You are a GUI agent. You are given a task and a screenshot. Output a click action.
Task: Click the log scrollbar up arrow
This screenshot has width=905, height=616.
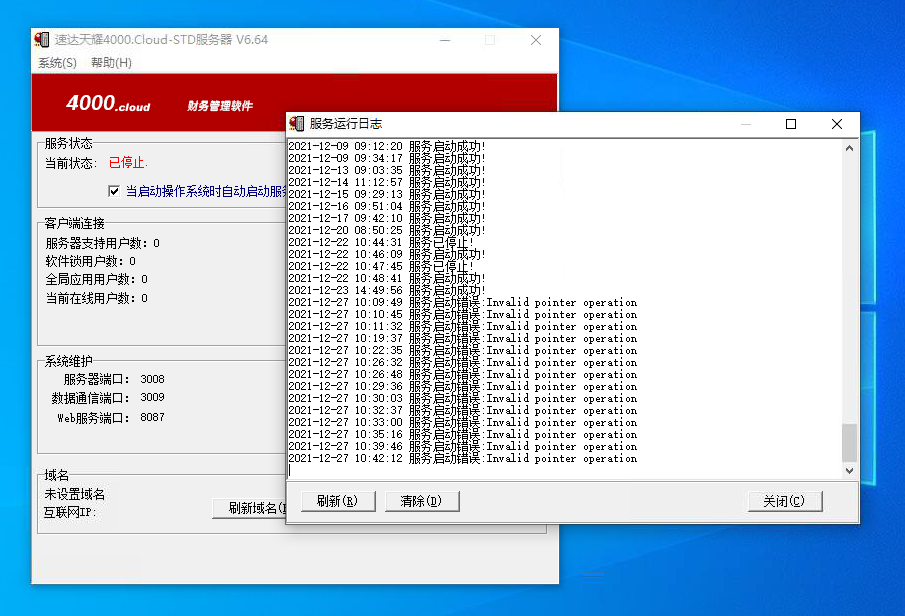click(x=849, y=148)
